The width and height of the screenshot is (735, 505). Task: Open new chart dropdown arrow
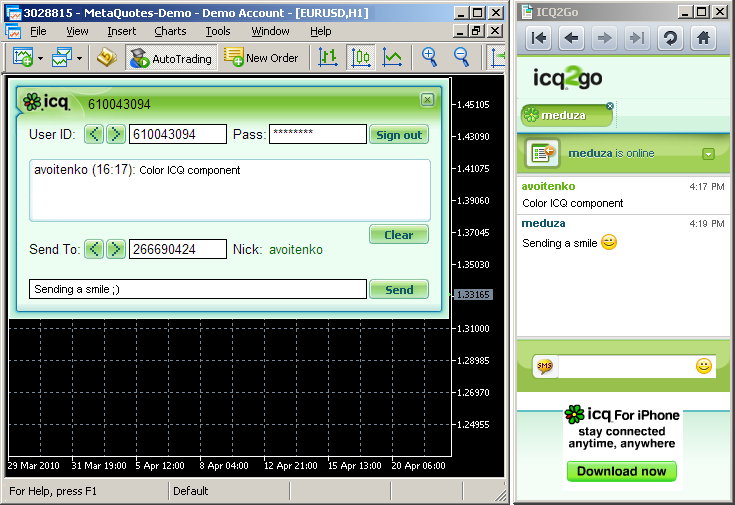[x=40, y=58]
